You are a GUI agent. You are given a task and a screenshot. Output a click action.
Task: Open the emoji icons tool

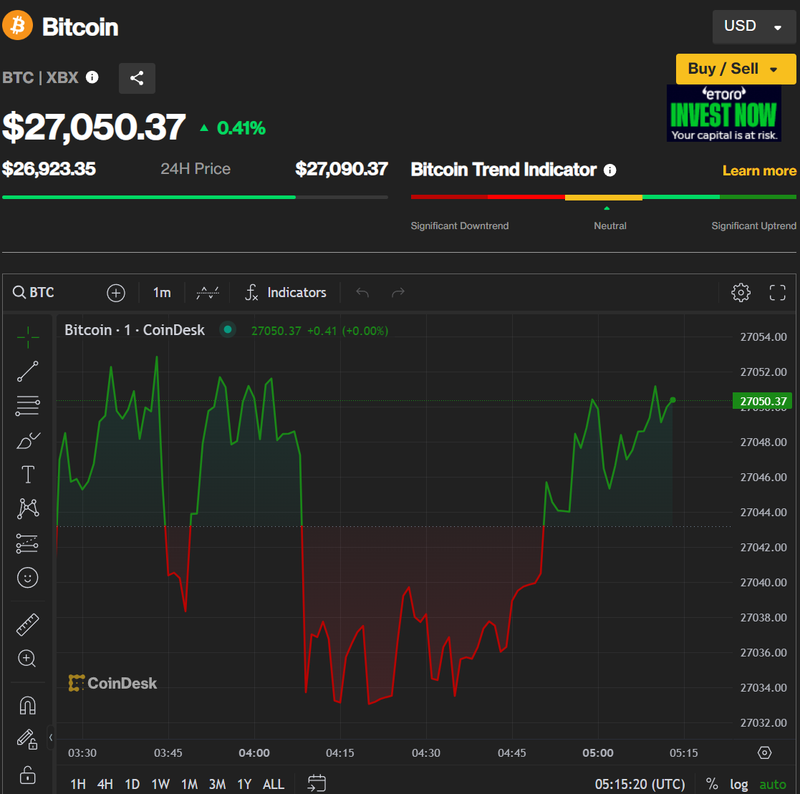pos(28,577)
